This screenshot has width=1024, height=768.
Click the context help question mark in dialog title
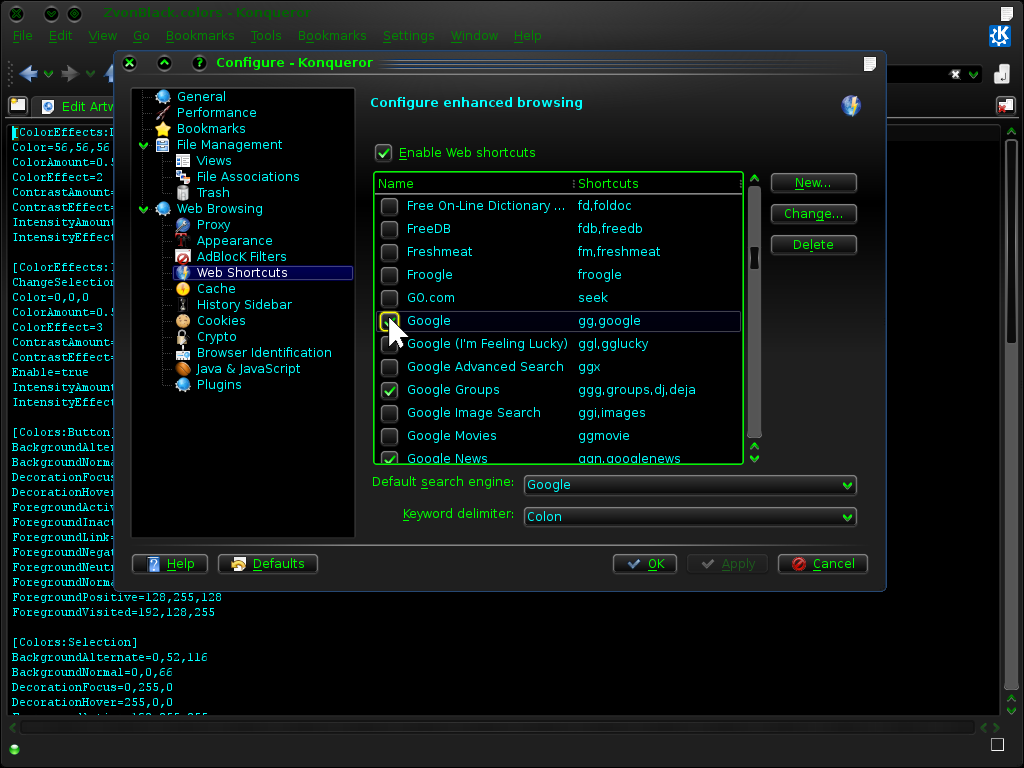coord(199,63)
